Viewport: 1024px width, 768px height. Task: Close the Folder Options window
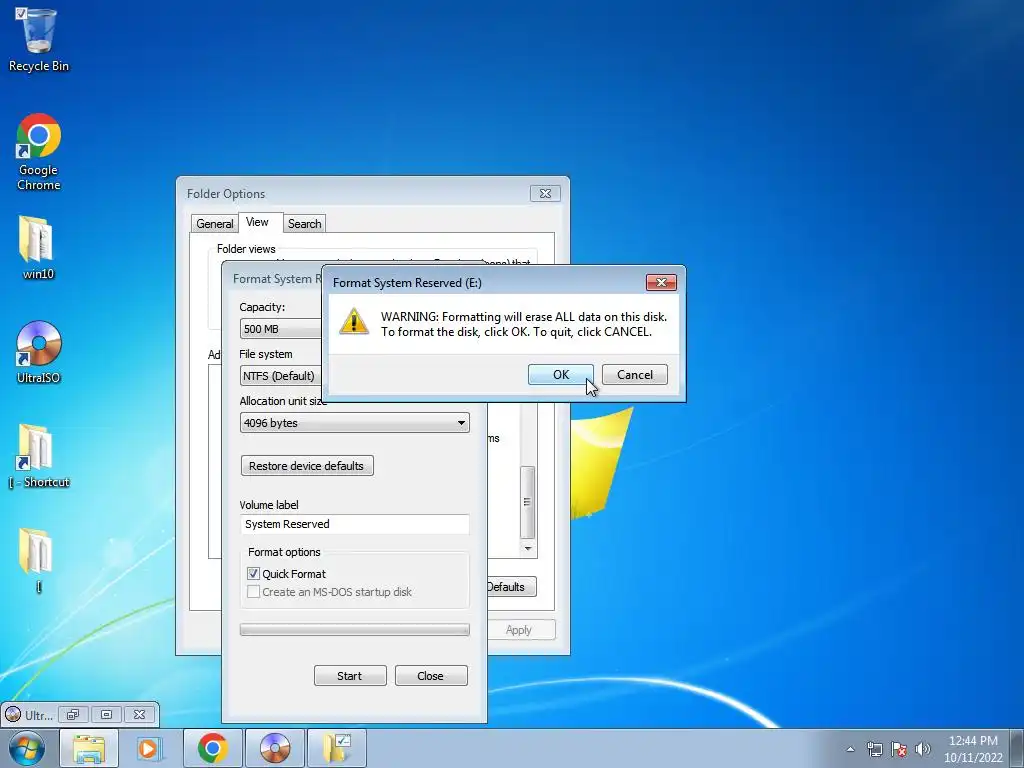(545, 193)
